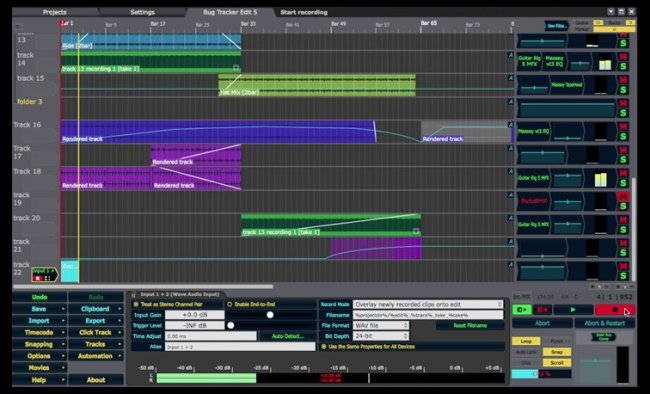Click the red record transport icon
Screen dimensions: 650x394
click(542, 309)
